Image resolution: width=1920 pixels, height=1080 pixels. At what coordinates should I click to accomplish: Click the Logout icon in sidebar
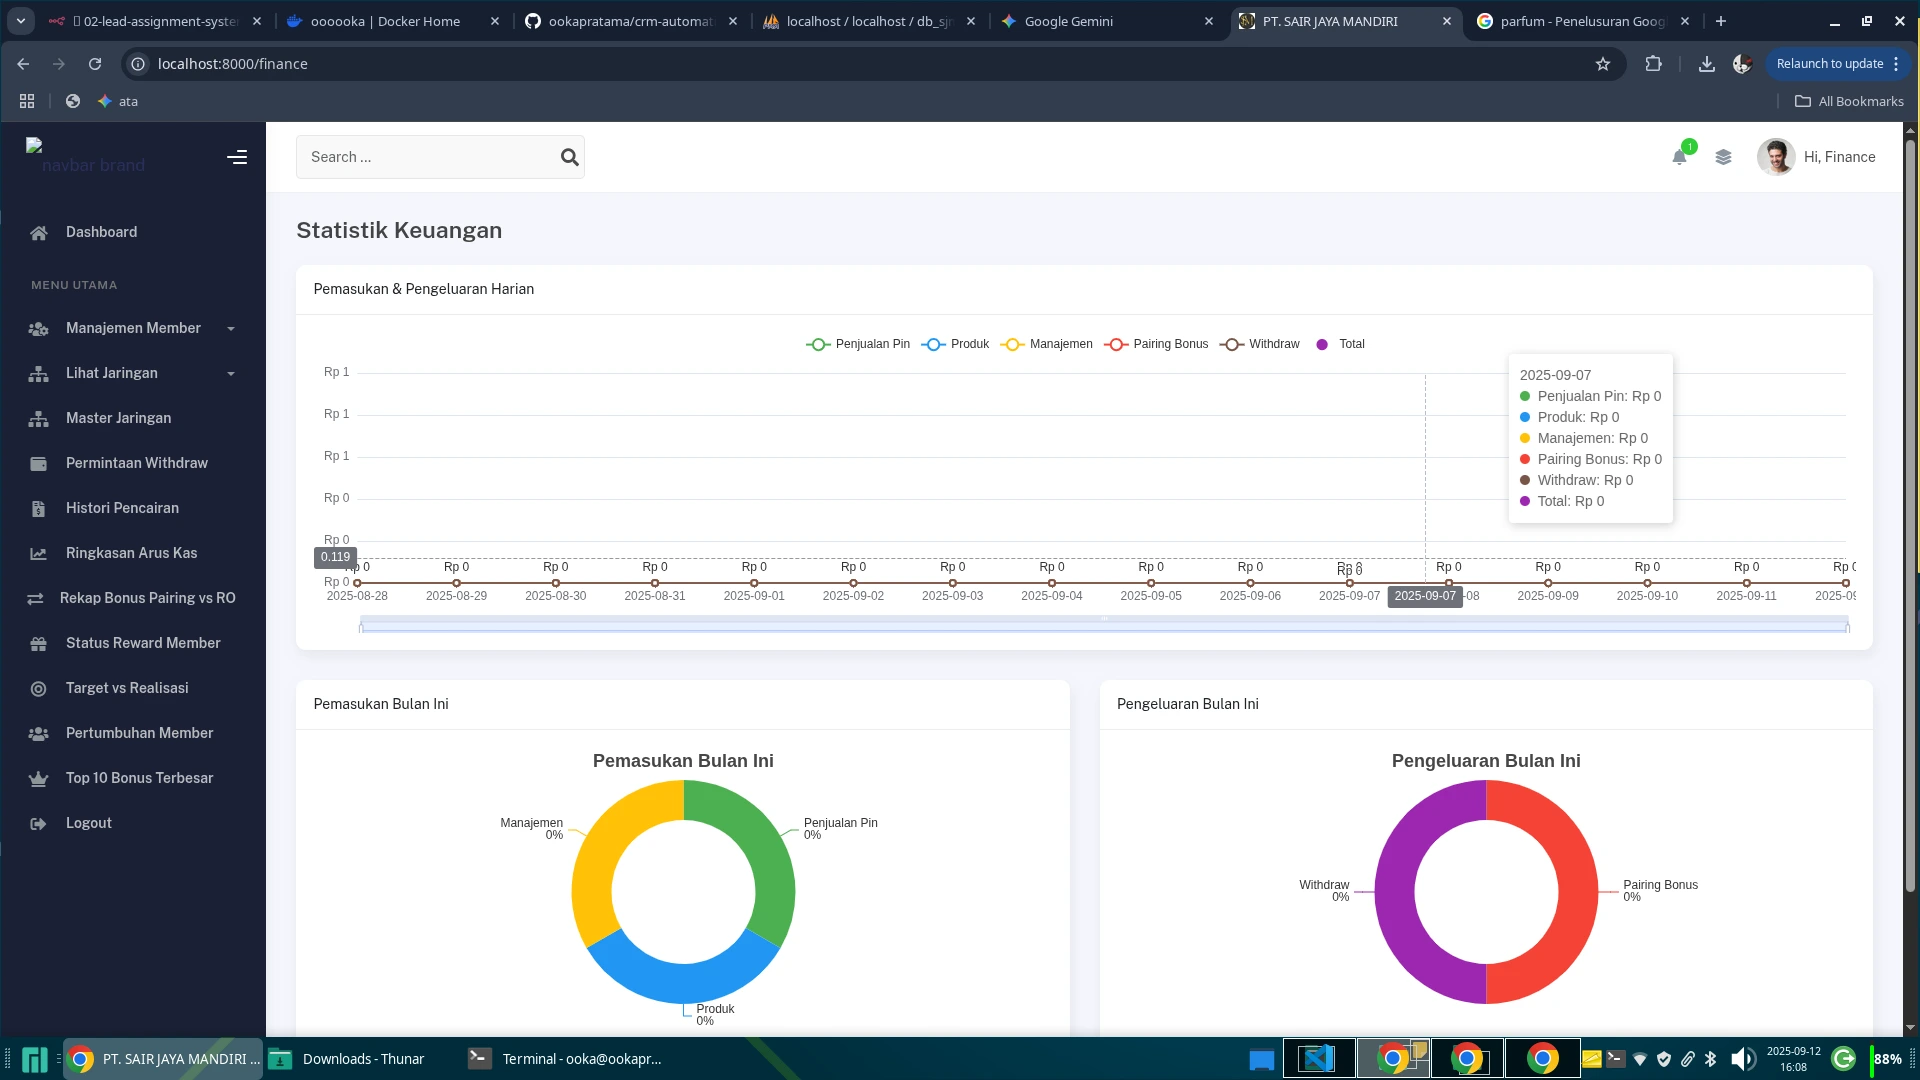39,824
